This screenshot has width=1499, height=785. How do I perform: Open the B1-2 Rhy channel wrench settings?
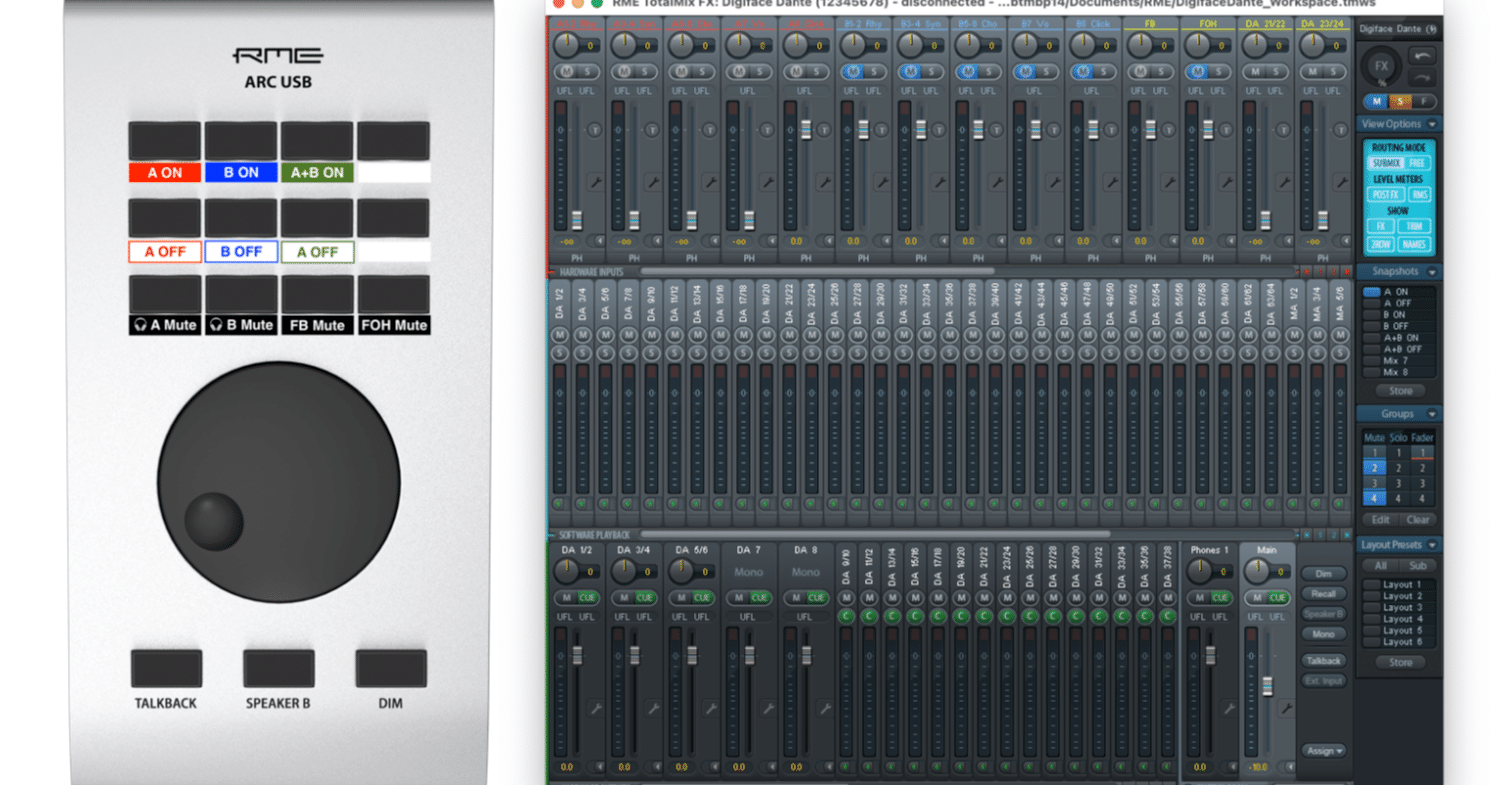coord(882,181)
